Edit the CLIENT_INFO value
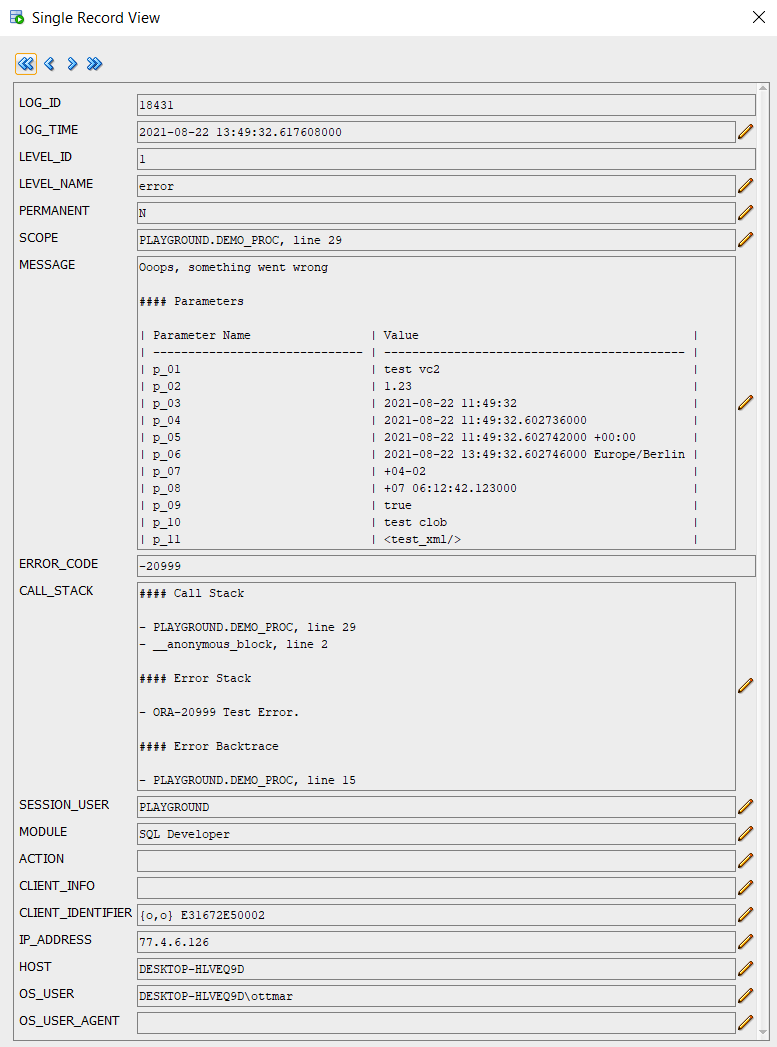 point(746,887)
